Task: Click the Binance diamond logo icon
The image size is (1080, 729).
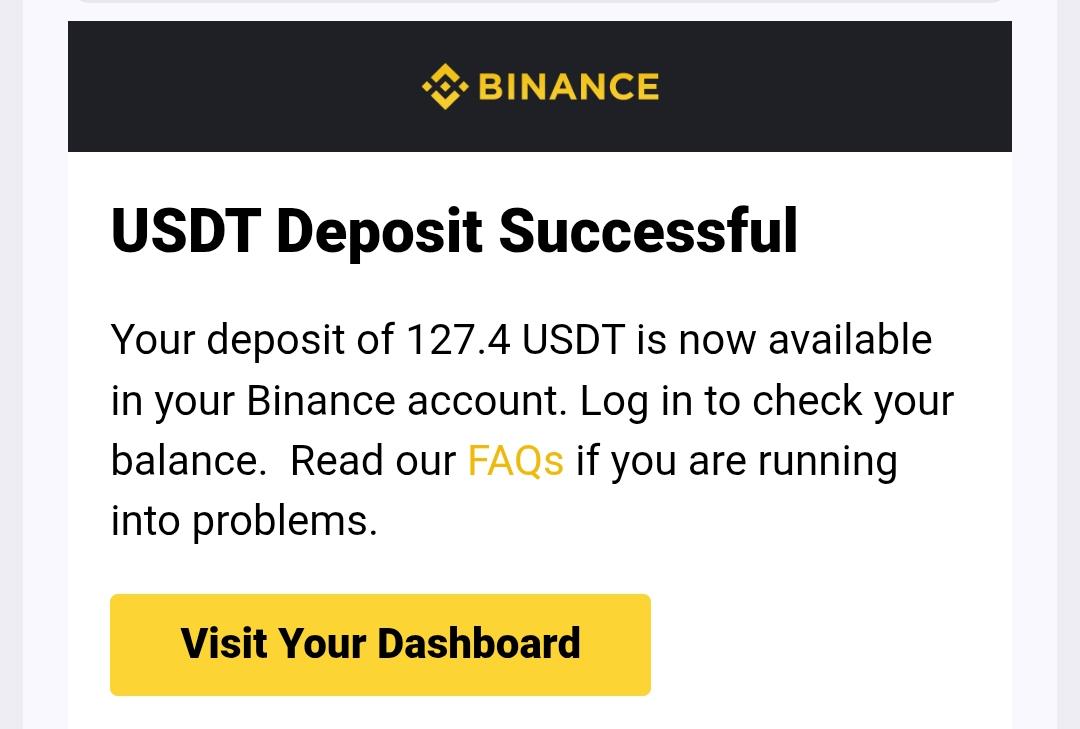Action: click(x=444, y=86)
